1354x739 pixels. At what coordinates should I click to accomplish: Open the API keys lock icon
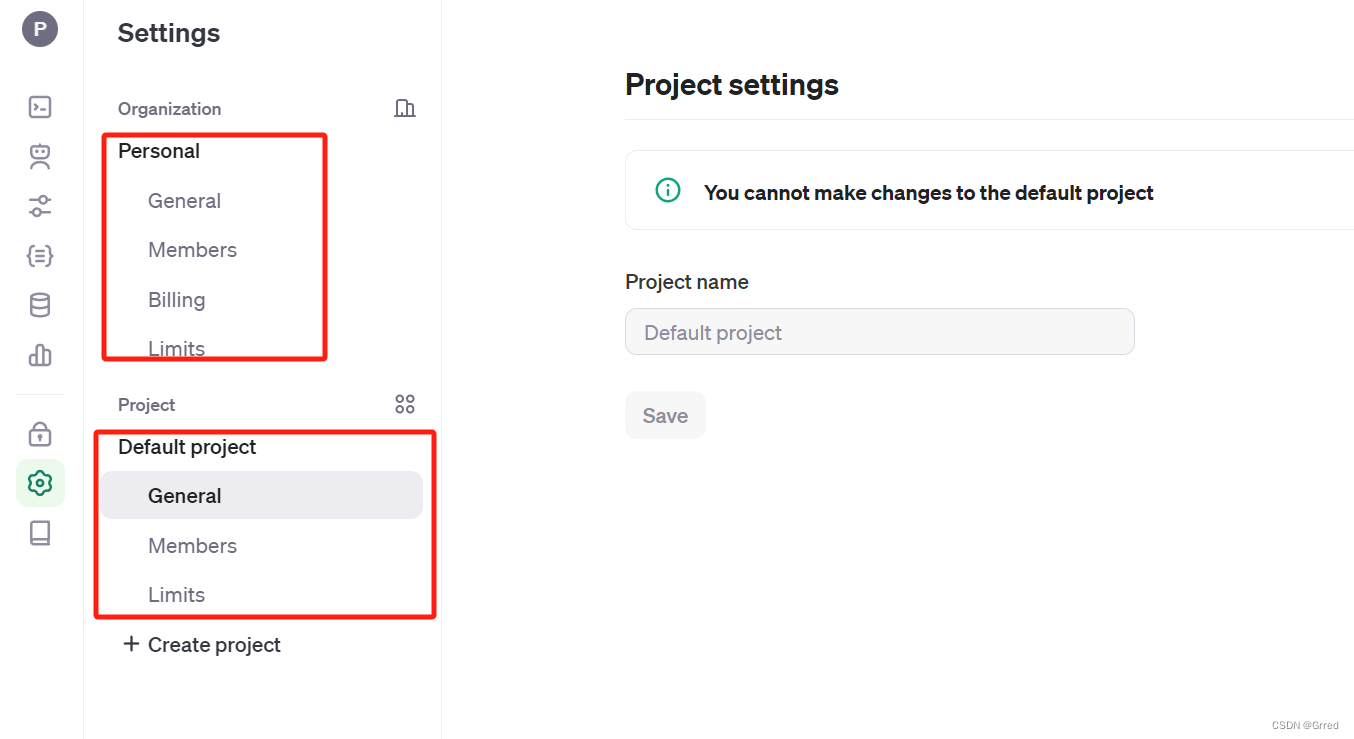click(40, 434)
